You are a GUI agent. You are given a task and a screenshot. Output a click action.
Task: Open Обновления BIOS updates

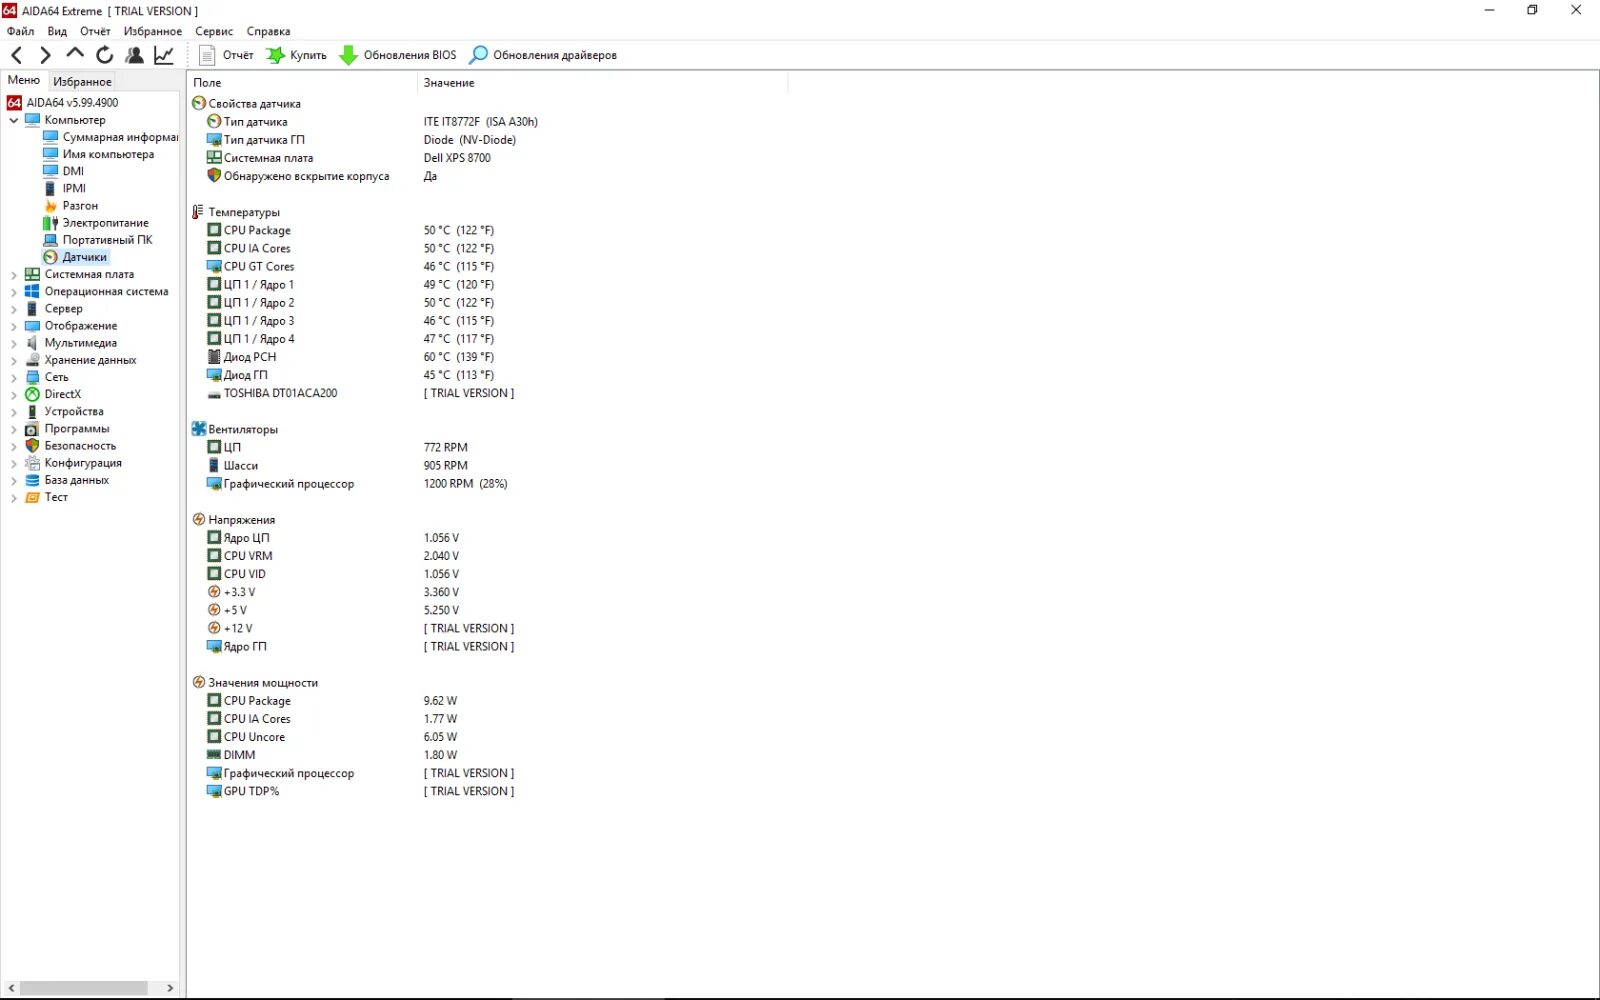click(398, 55)
